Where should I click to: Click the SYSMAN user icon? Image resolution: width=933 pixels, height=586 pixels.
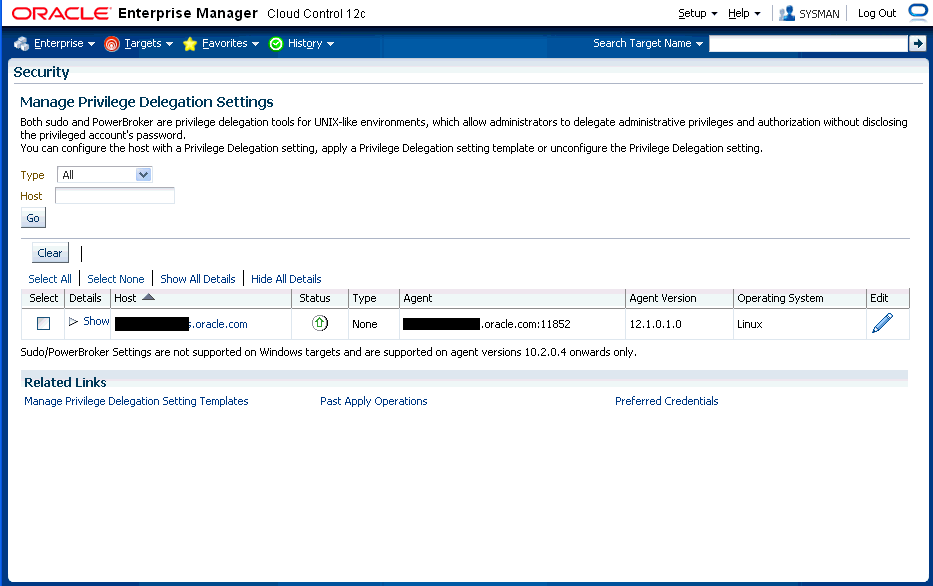tap(787, 13)
